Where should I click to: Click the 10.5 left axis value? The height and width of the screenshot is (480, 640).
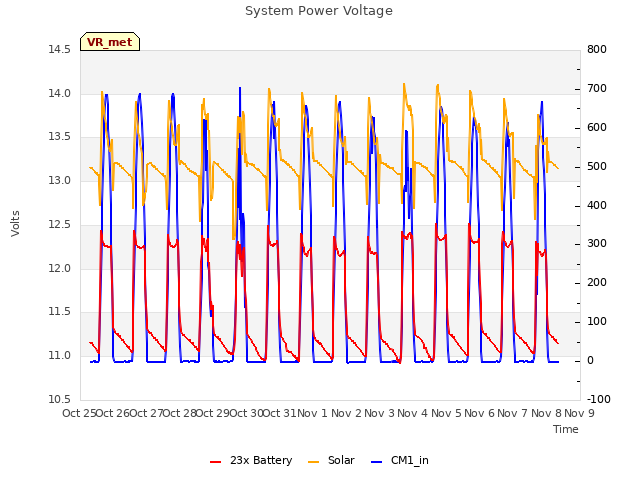coord(59,399)
